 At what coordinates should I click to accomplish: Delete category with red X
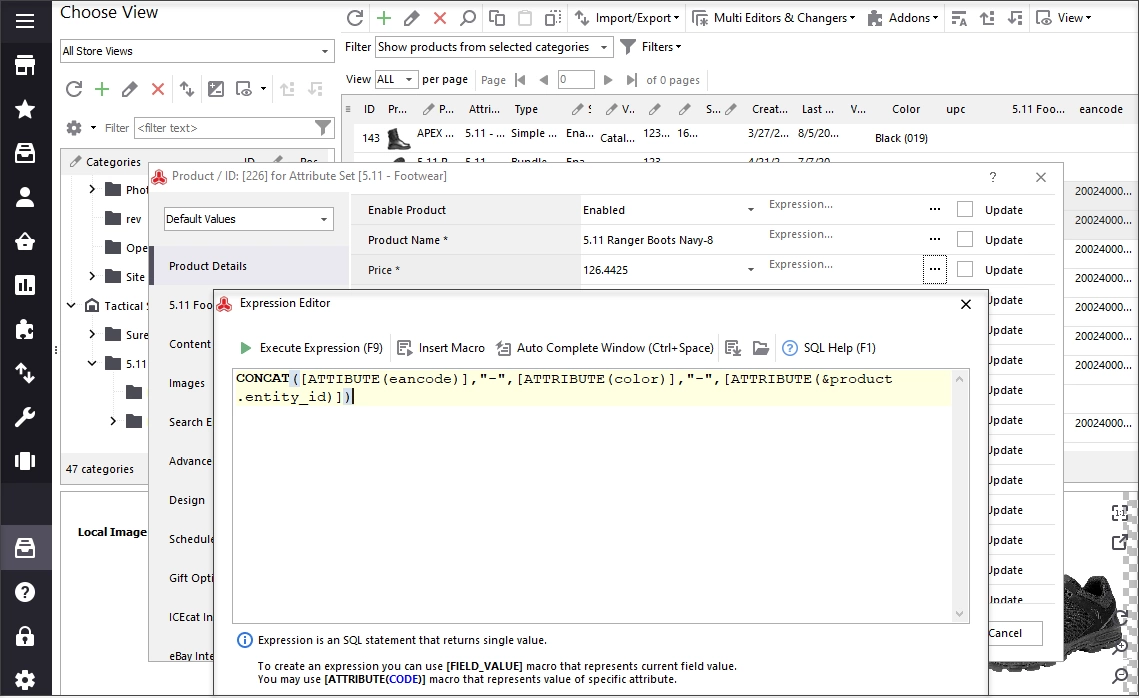click(158, 89)
